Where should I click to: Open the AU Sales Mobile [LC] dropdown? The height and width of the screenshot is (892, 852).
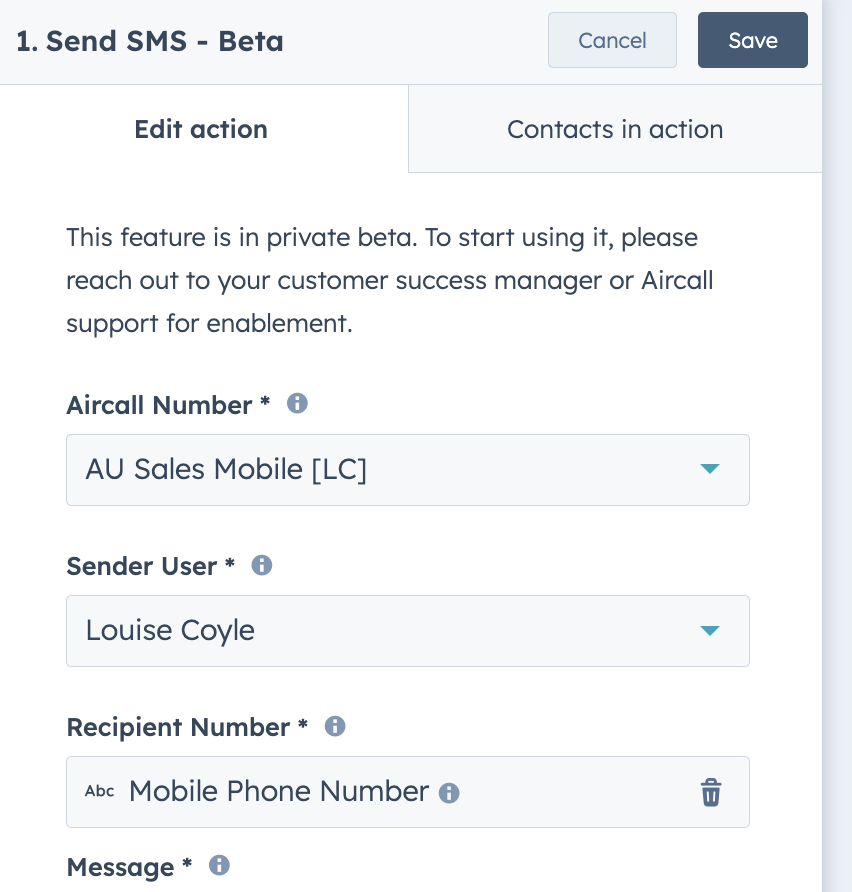(x=408, y=470)
